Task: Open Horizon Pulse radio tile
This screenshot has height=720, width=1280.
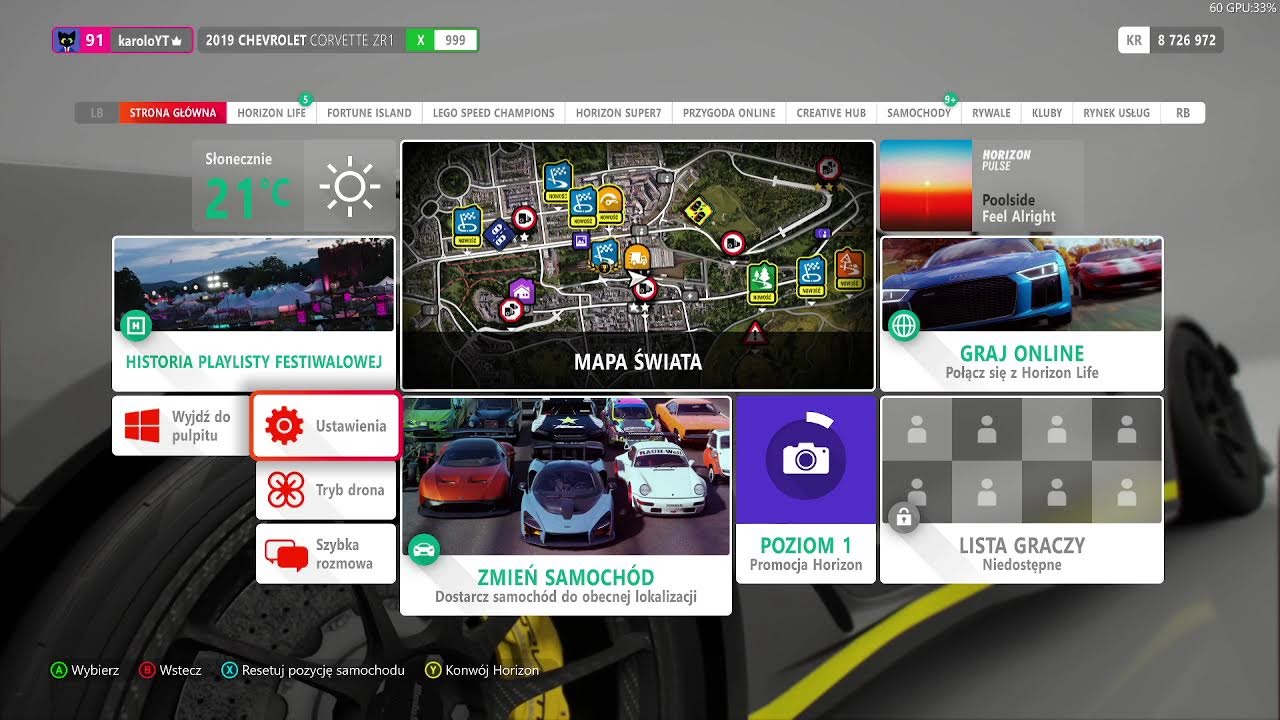Action: tap(981, 186)
